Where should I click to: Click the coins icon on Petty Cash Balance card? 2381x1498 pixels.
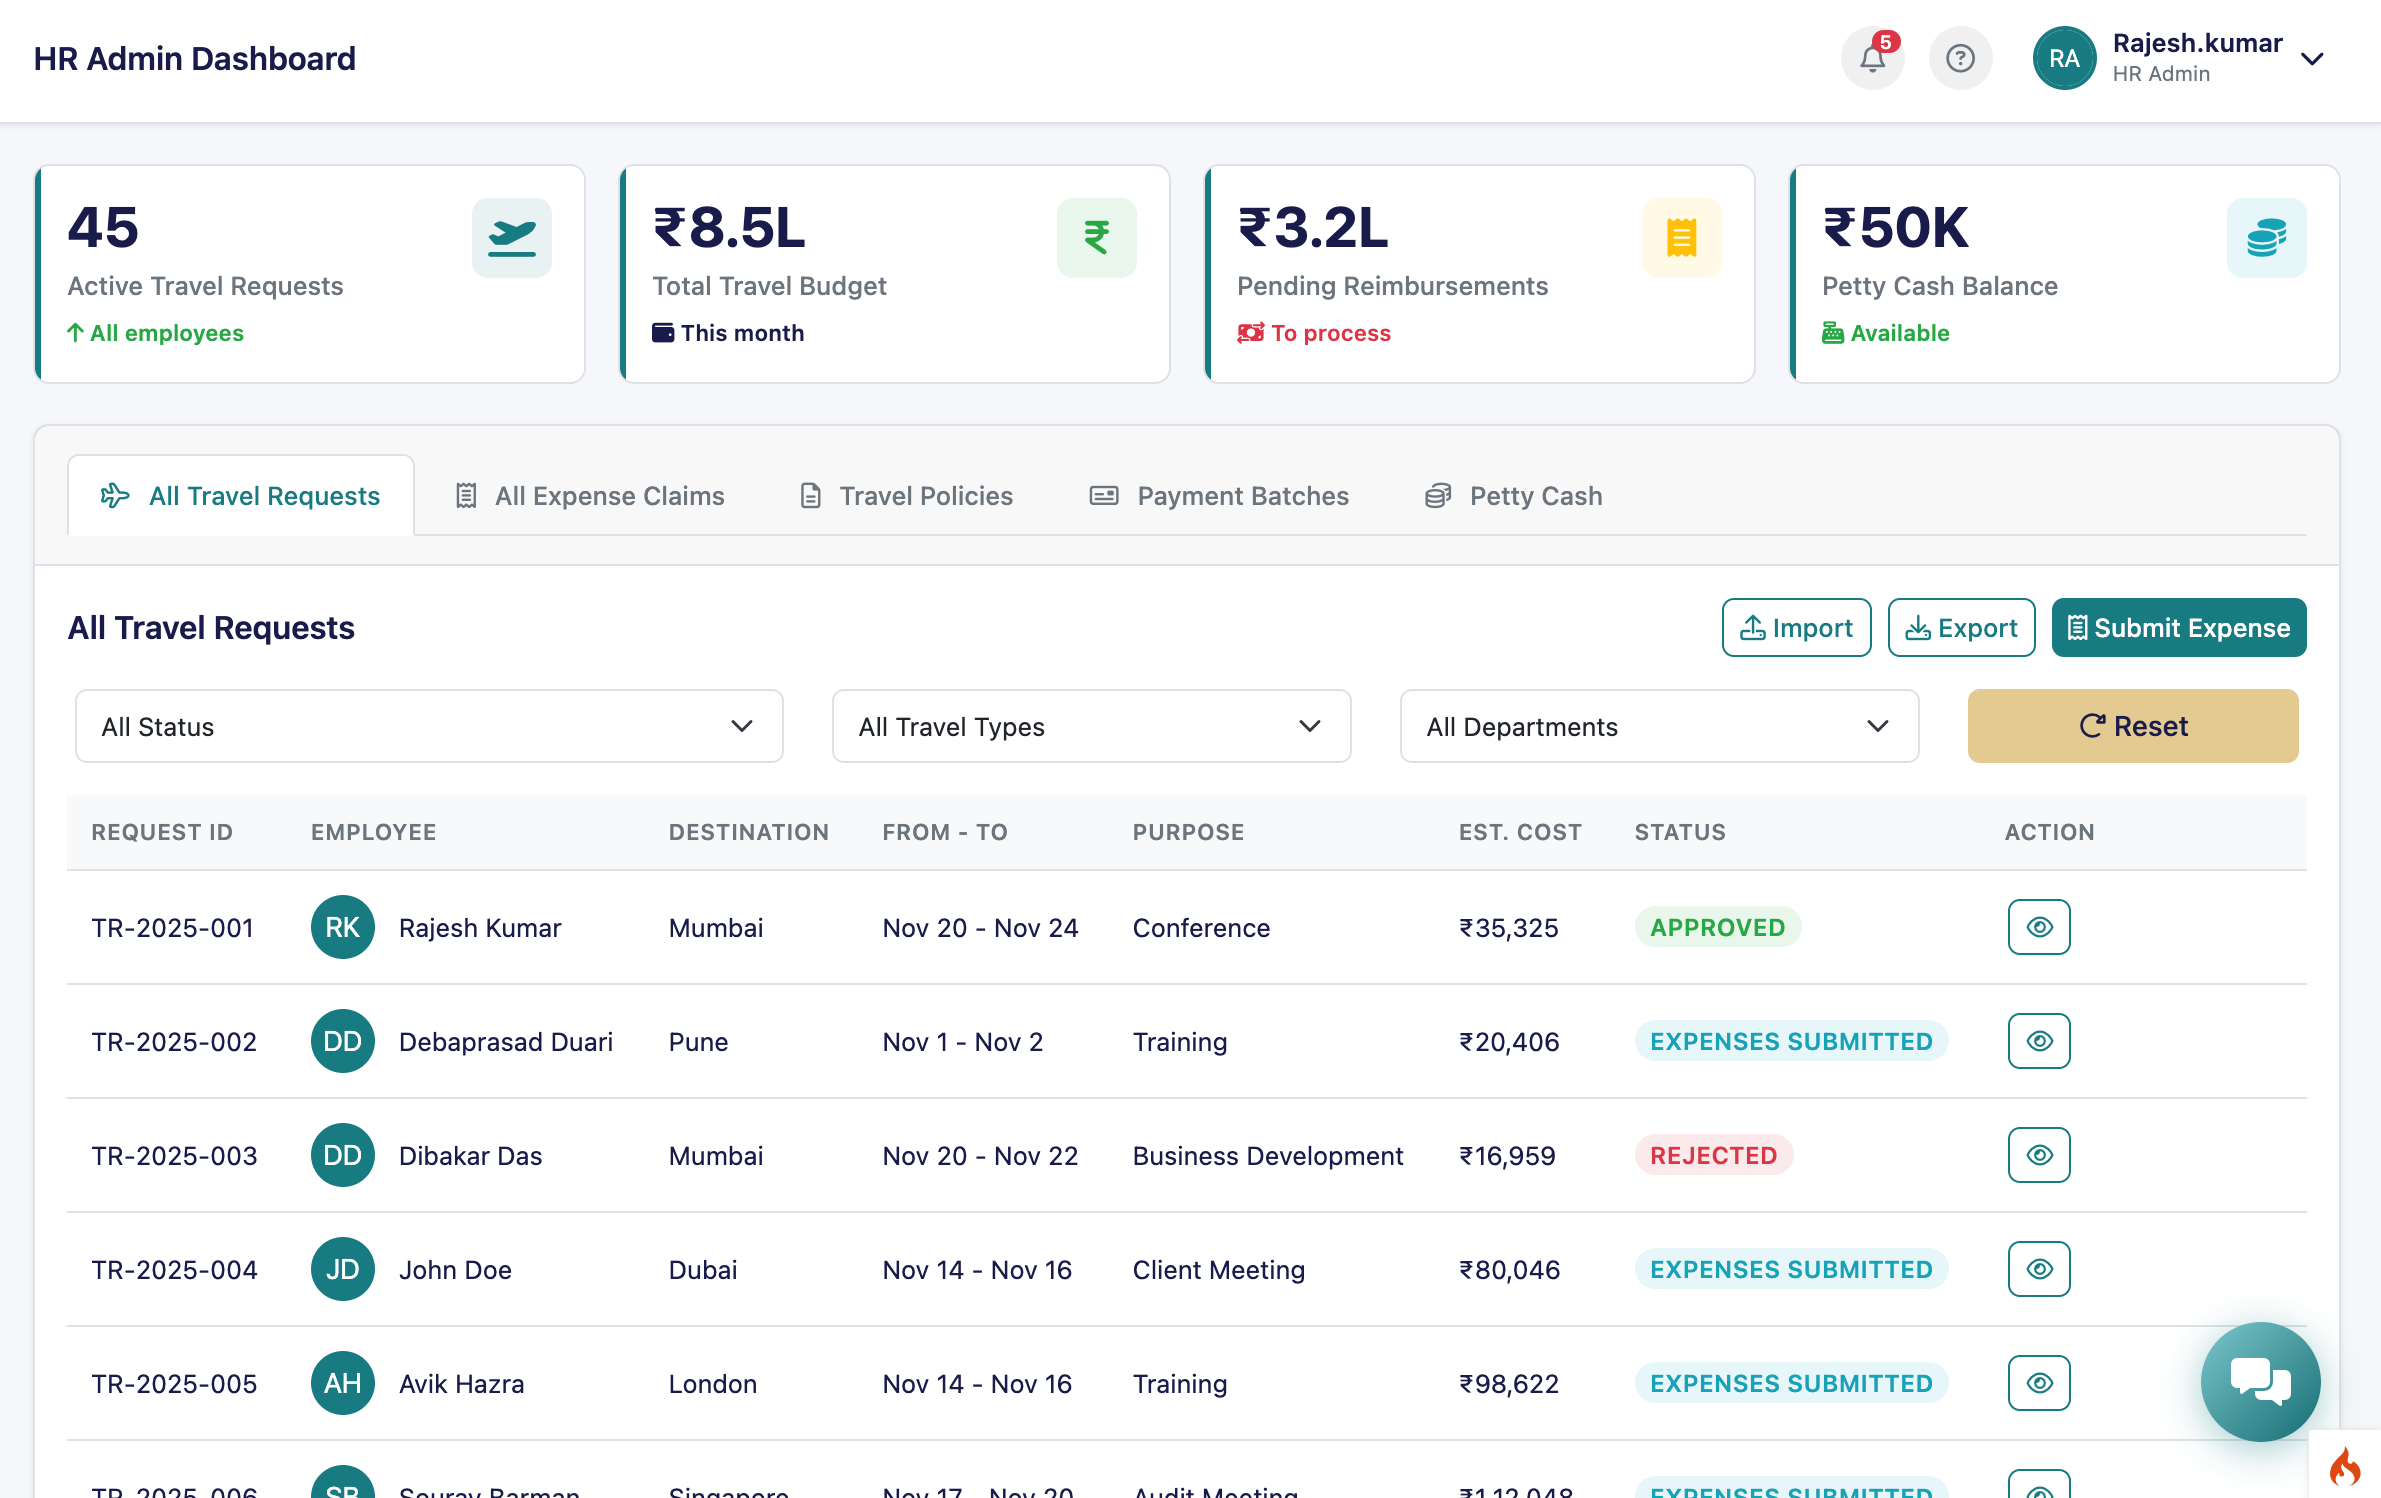pyautogui.click(x=2266, y=237)
